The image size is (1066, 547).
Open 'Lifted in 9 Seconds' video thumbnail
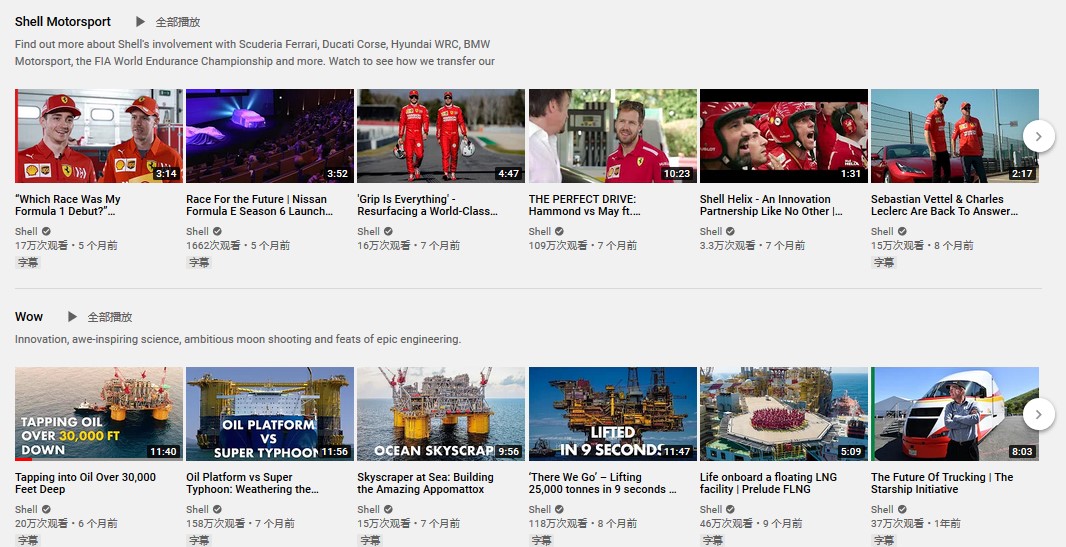coord(613,414)
